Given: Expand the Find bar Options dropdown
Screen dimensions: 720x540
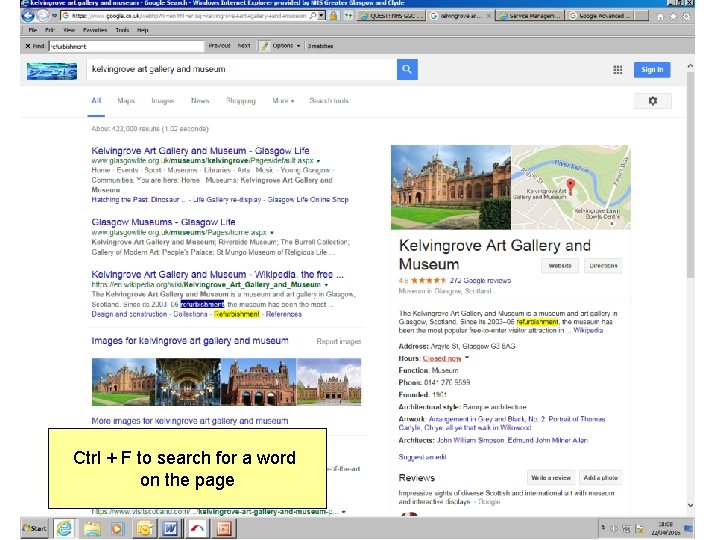Looking at the screenshot, I should [286, 46].
